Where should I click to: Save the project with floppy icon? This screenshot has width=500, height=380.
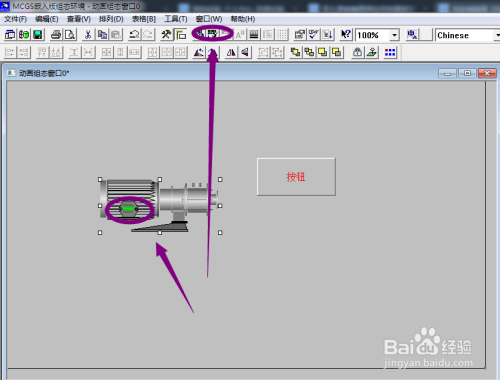[x=38, y=34]
